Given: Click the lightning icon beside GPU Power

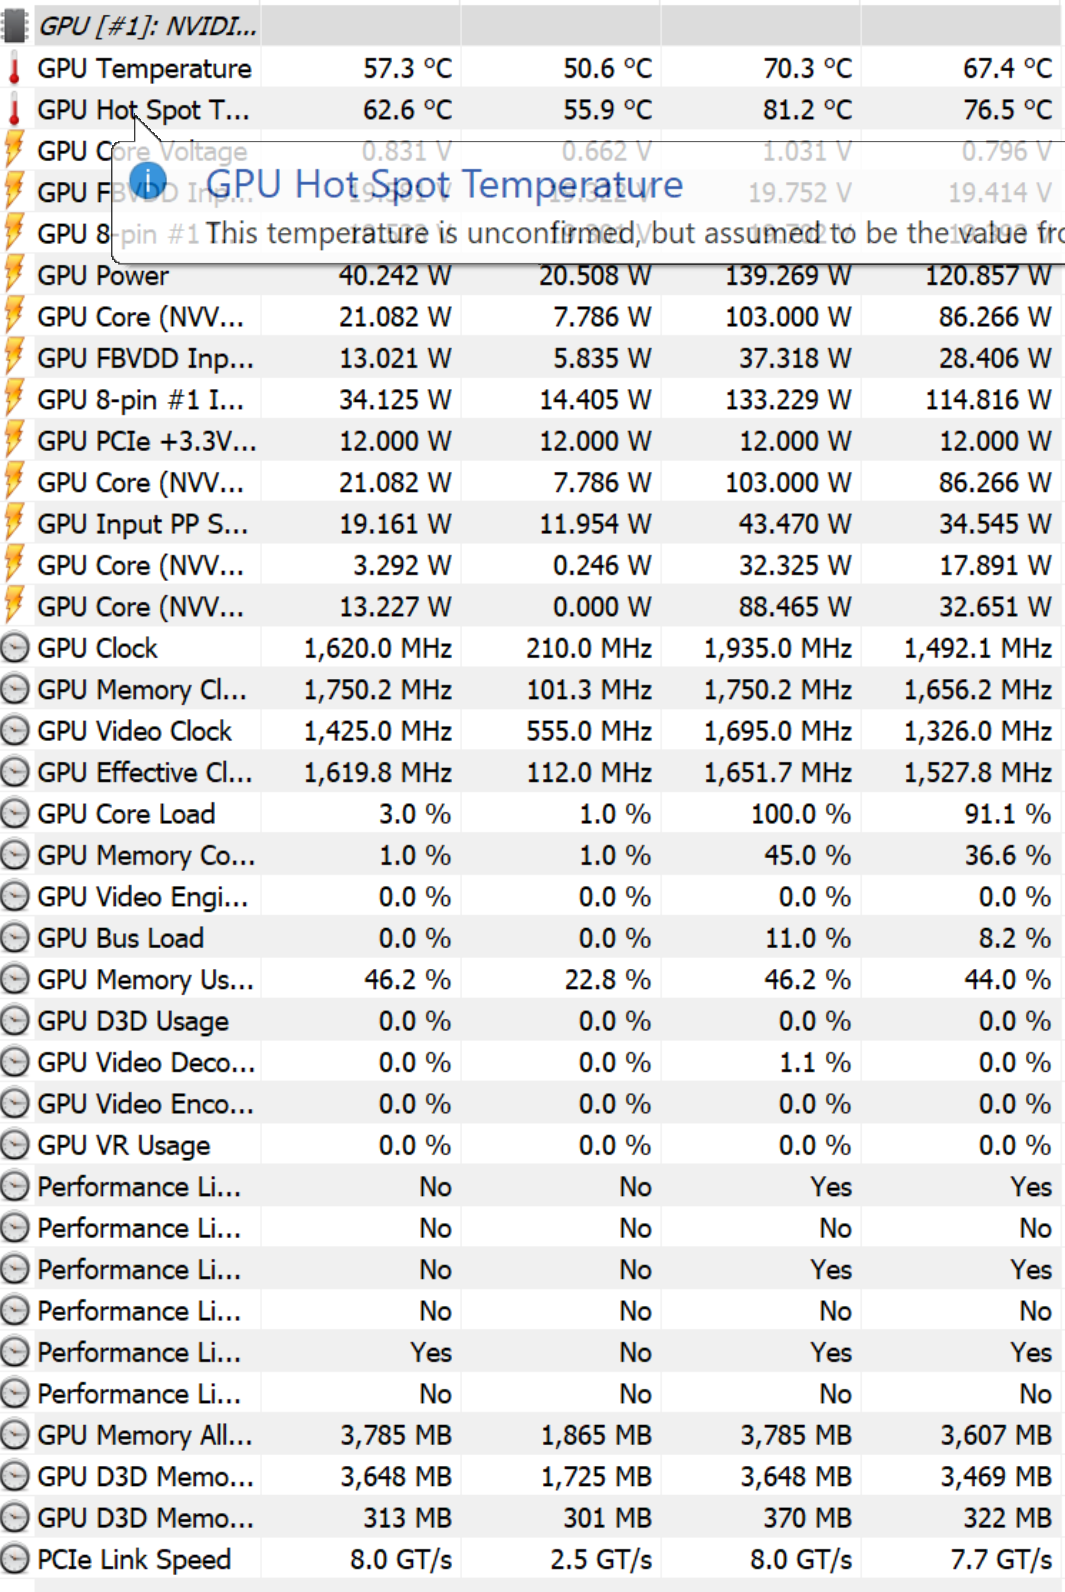Looking at the screenshot, I should pyautogui.click(x=14, y=275).
